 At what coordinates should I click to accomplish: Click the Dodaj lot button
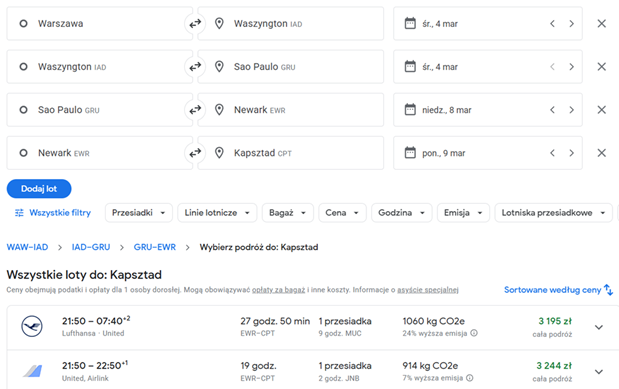pyautogui.click(x=39, y=189)
